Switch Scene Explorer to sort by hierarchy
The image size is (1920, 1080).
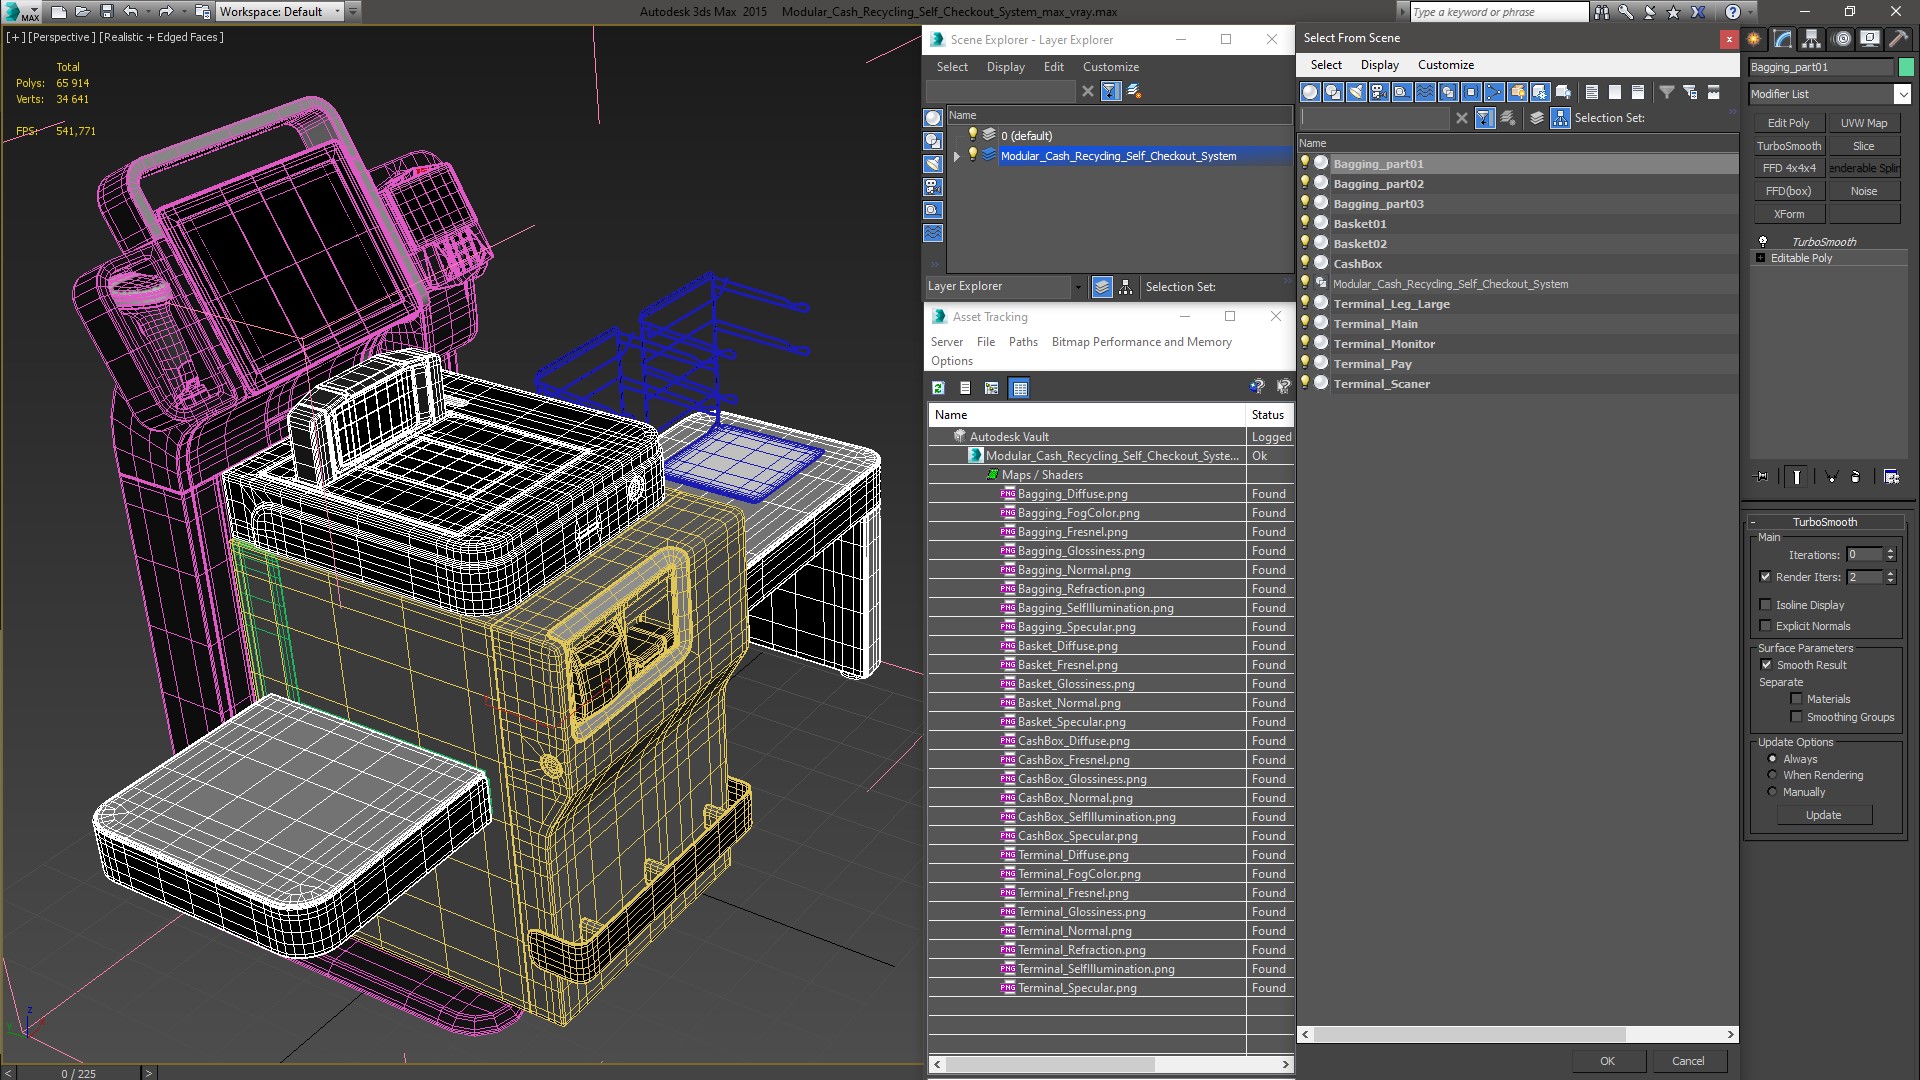(1126, 287)
